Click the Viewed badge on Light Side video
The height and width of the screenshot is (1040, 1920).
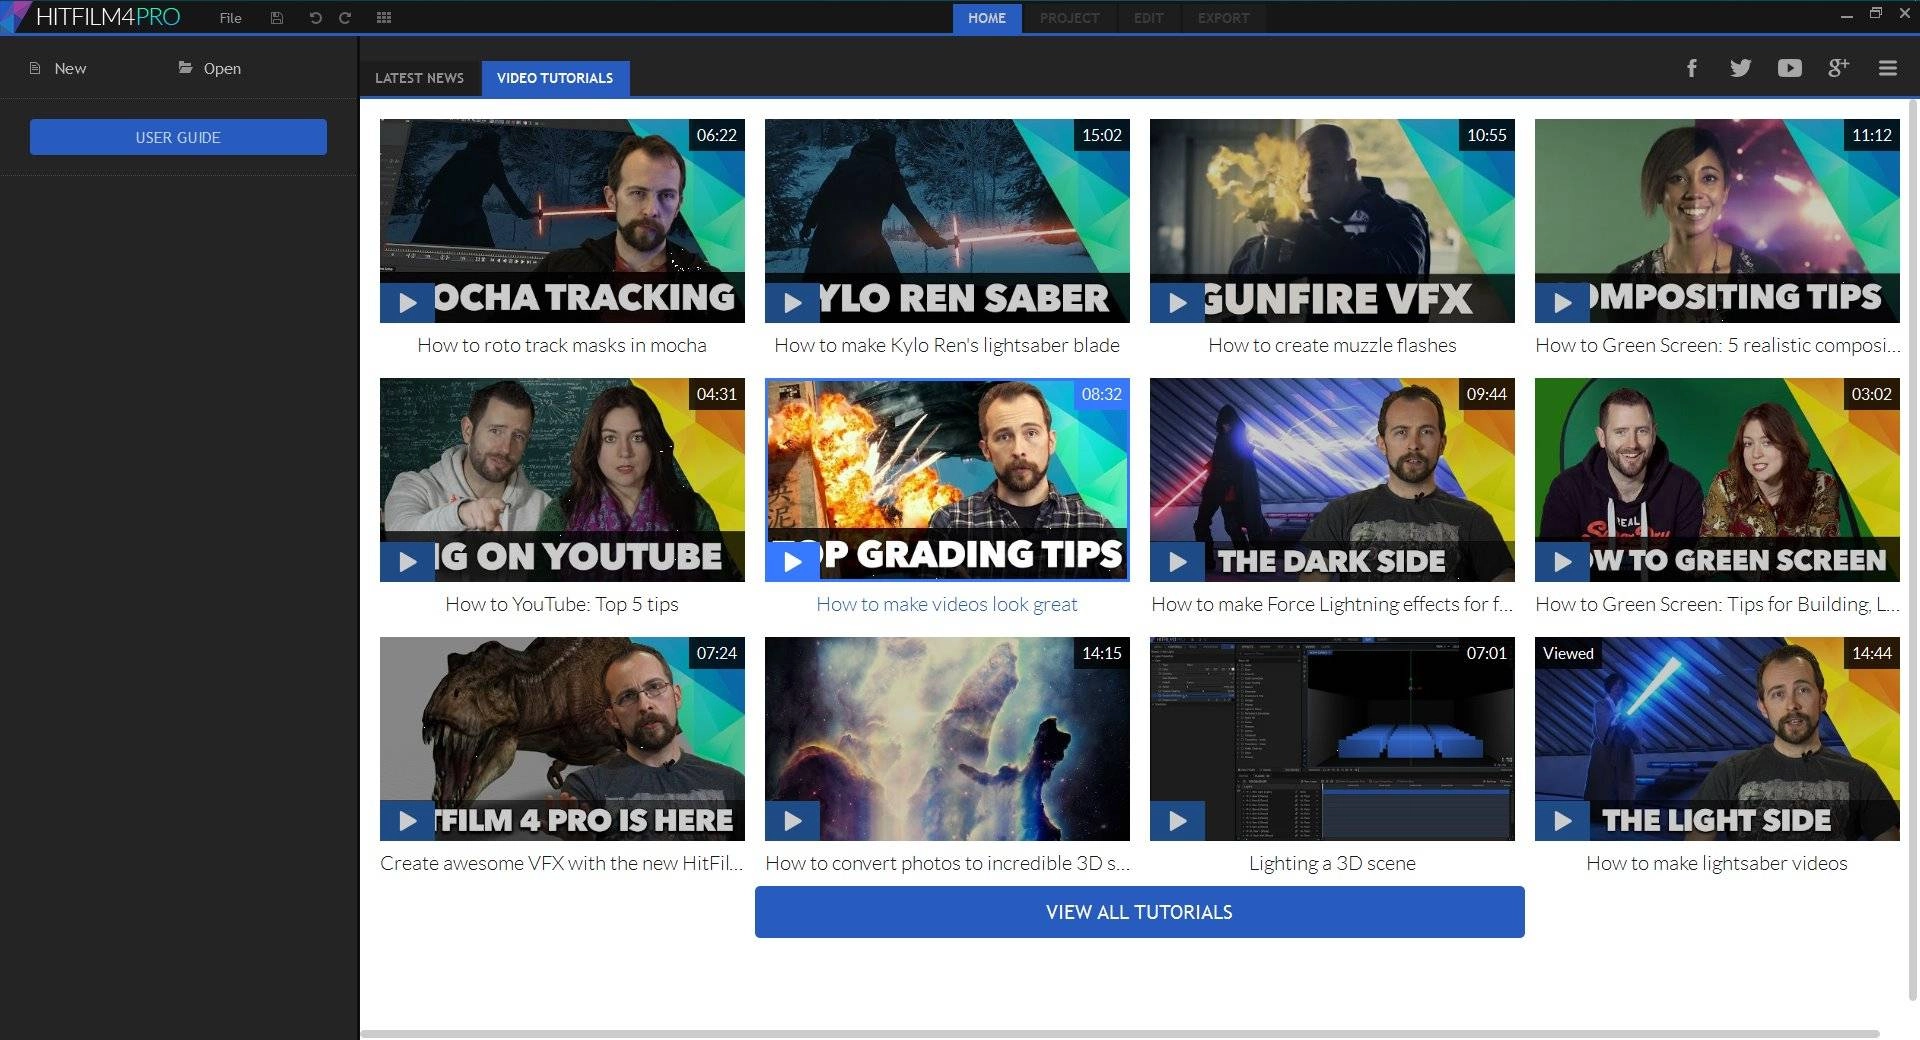click(x=1568, y=653)
